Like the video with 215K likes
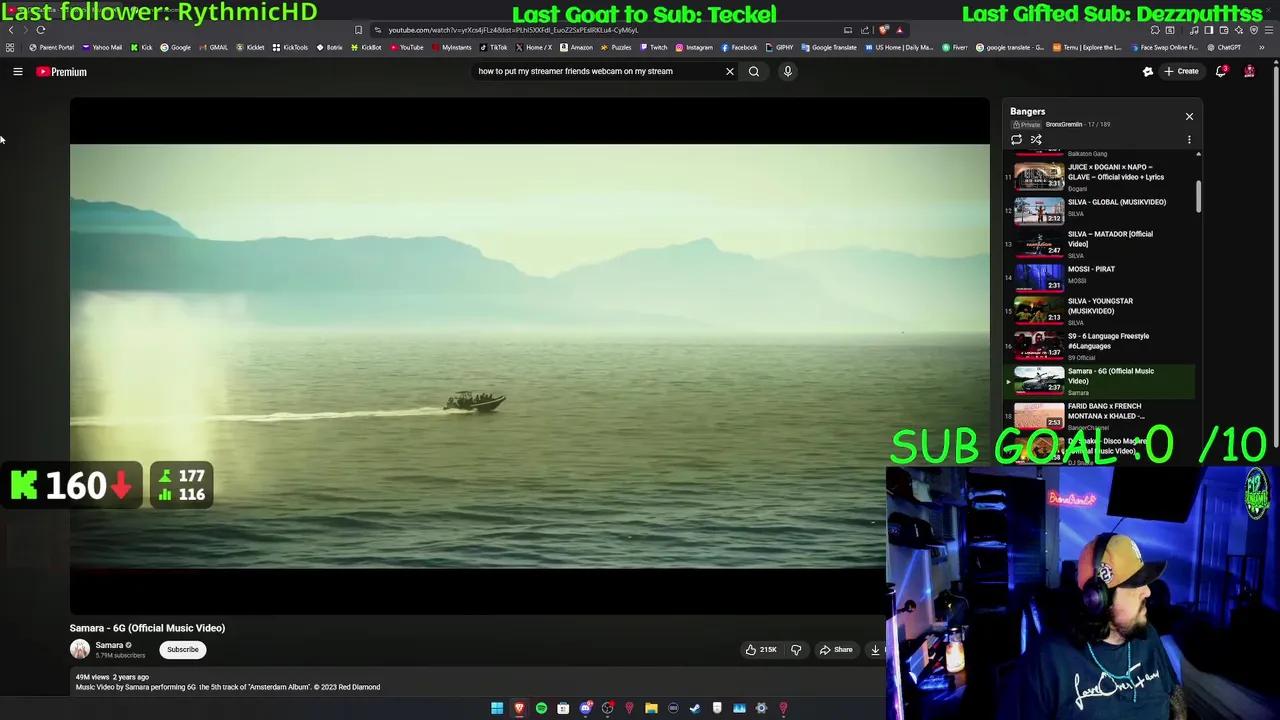 (761, 650)
